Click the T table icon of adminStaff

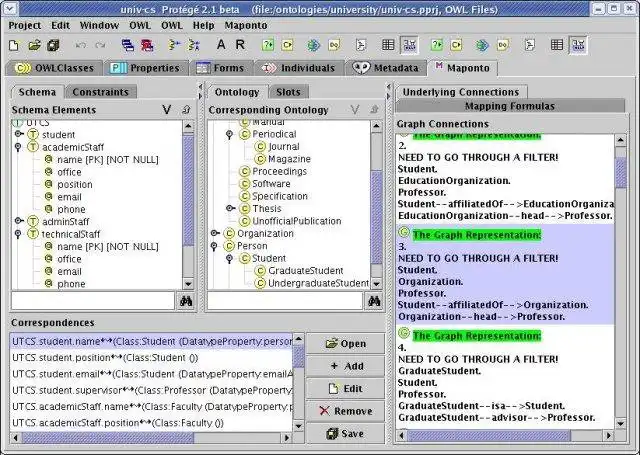click(x=33, y=222)
